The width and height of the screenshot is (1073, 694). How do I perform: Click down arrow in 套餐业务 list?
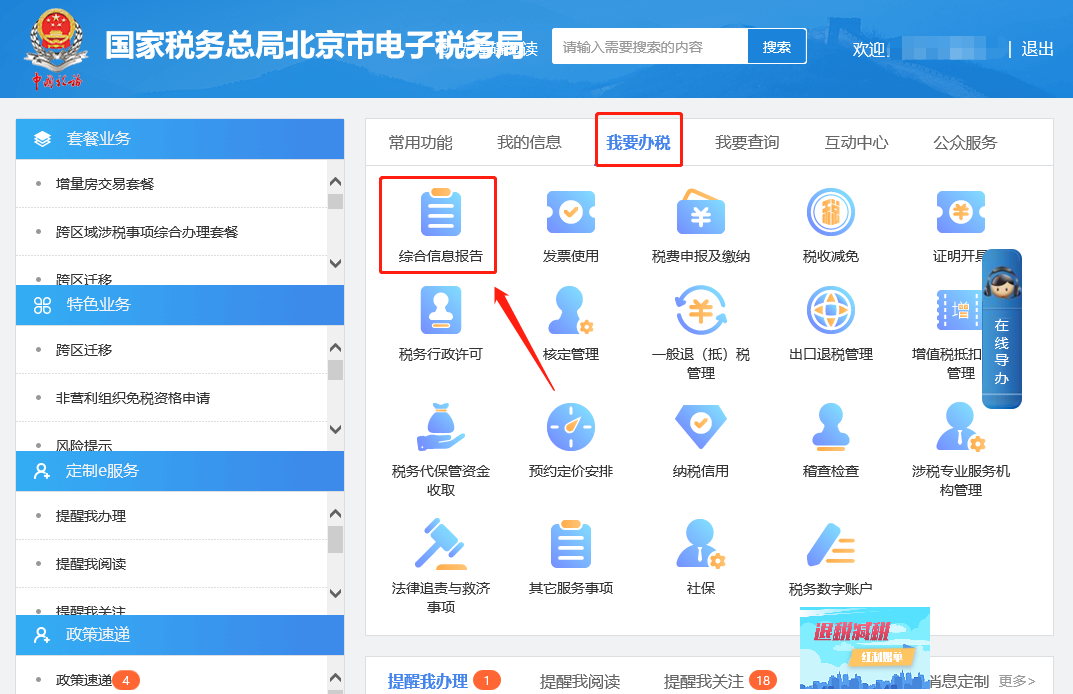(x=335, y=264)
